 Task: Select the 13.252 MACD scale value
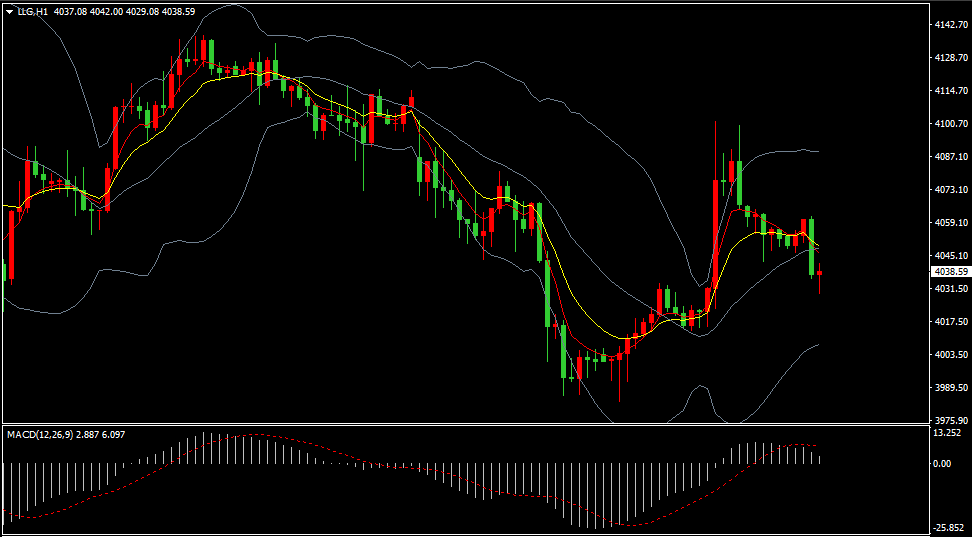[948, 433]
